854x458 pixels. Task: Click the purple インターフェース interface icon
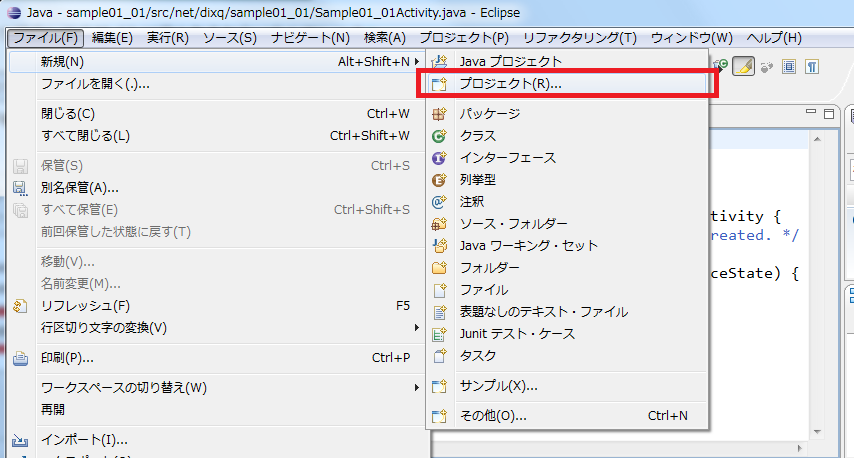tap(440, 158)
